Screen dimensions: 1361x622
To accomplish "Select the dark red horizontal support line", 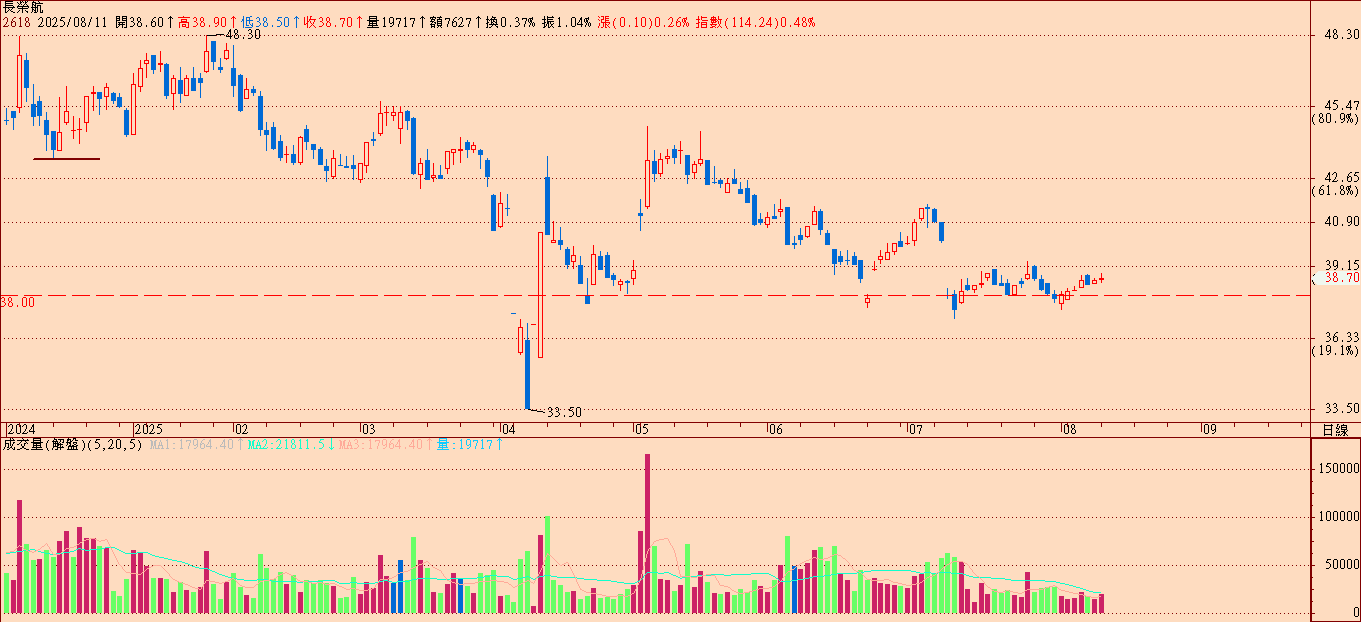I will (66, 158).
